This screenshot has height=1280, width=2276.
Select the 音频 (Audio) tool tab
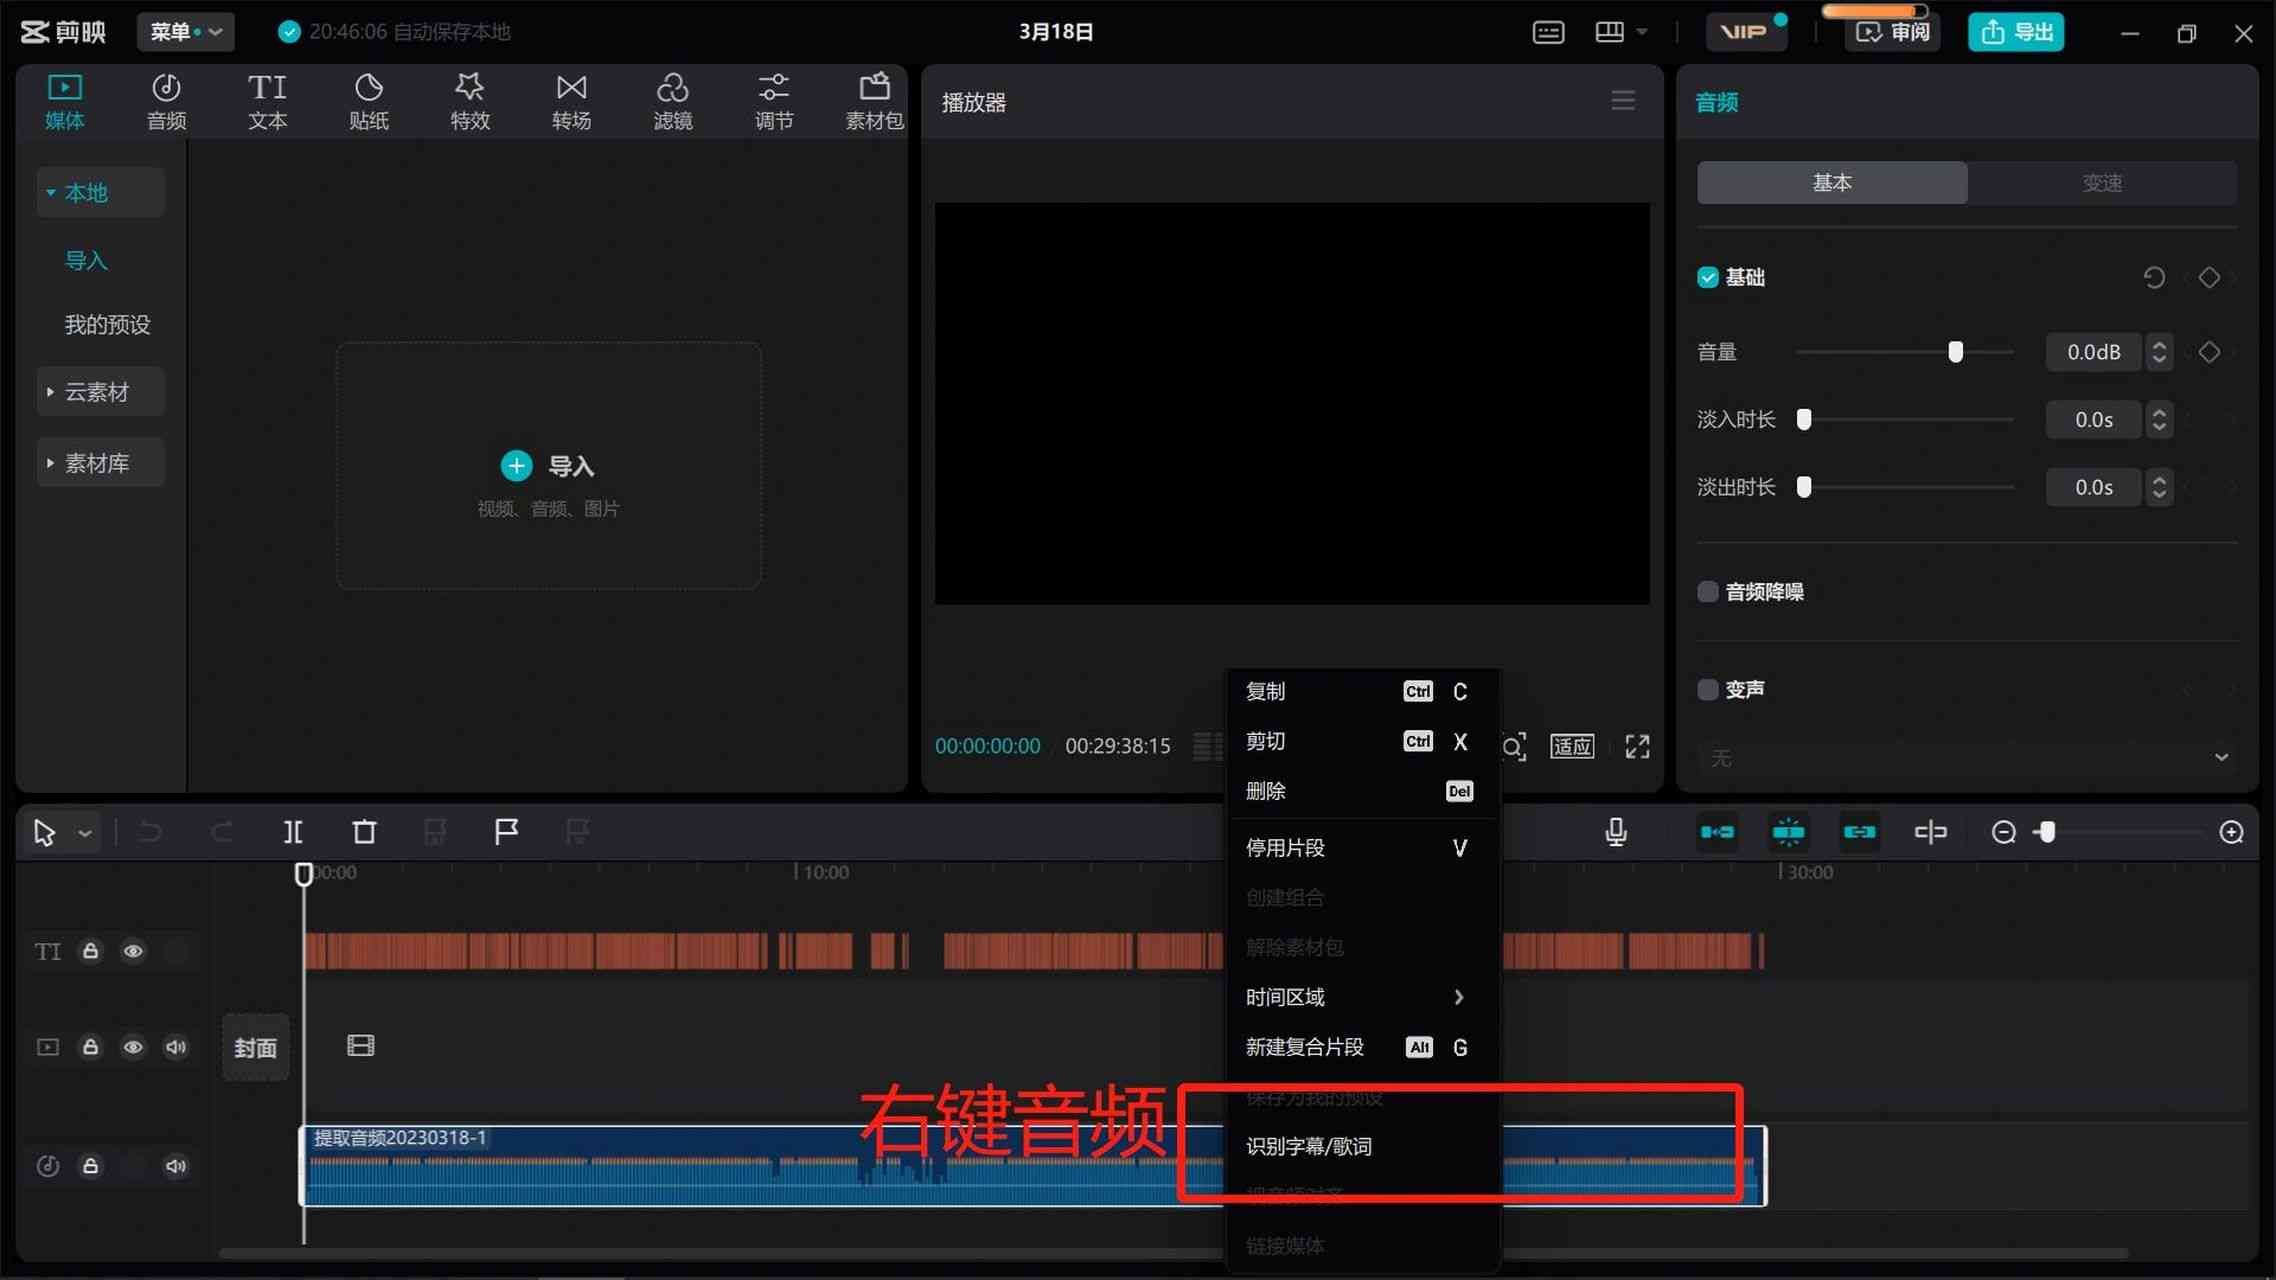coord(166,100)
